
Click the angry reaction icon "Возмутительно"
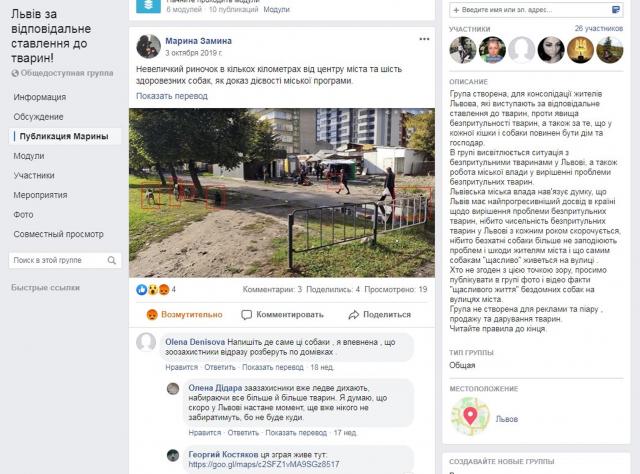tap(152, 315)
